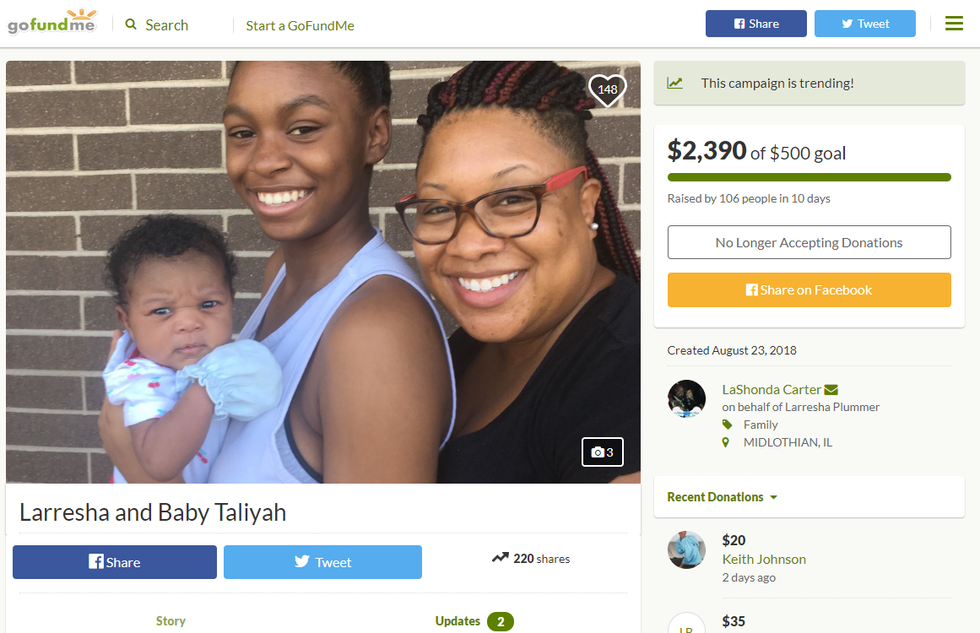Switch to the Updates tab

pos(474,621)
